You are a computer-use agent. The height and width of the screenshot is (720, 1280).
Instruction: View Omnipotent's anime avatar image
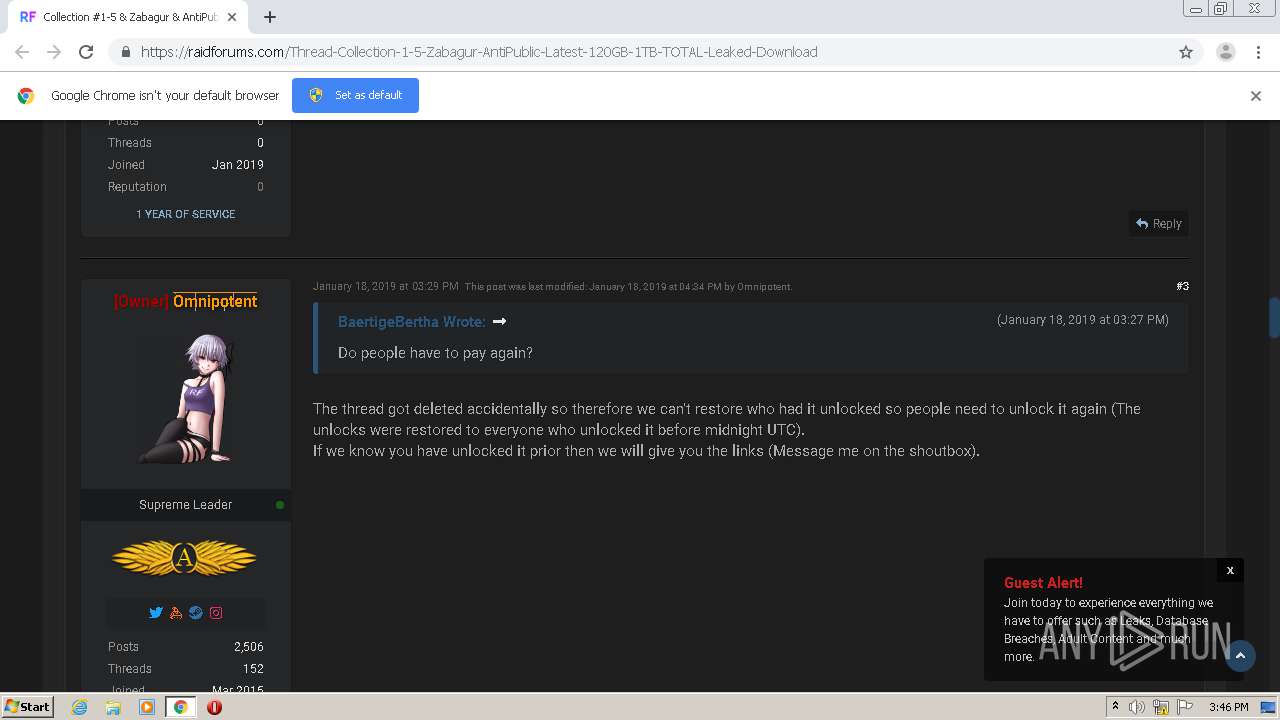click(x=186, y=398)
